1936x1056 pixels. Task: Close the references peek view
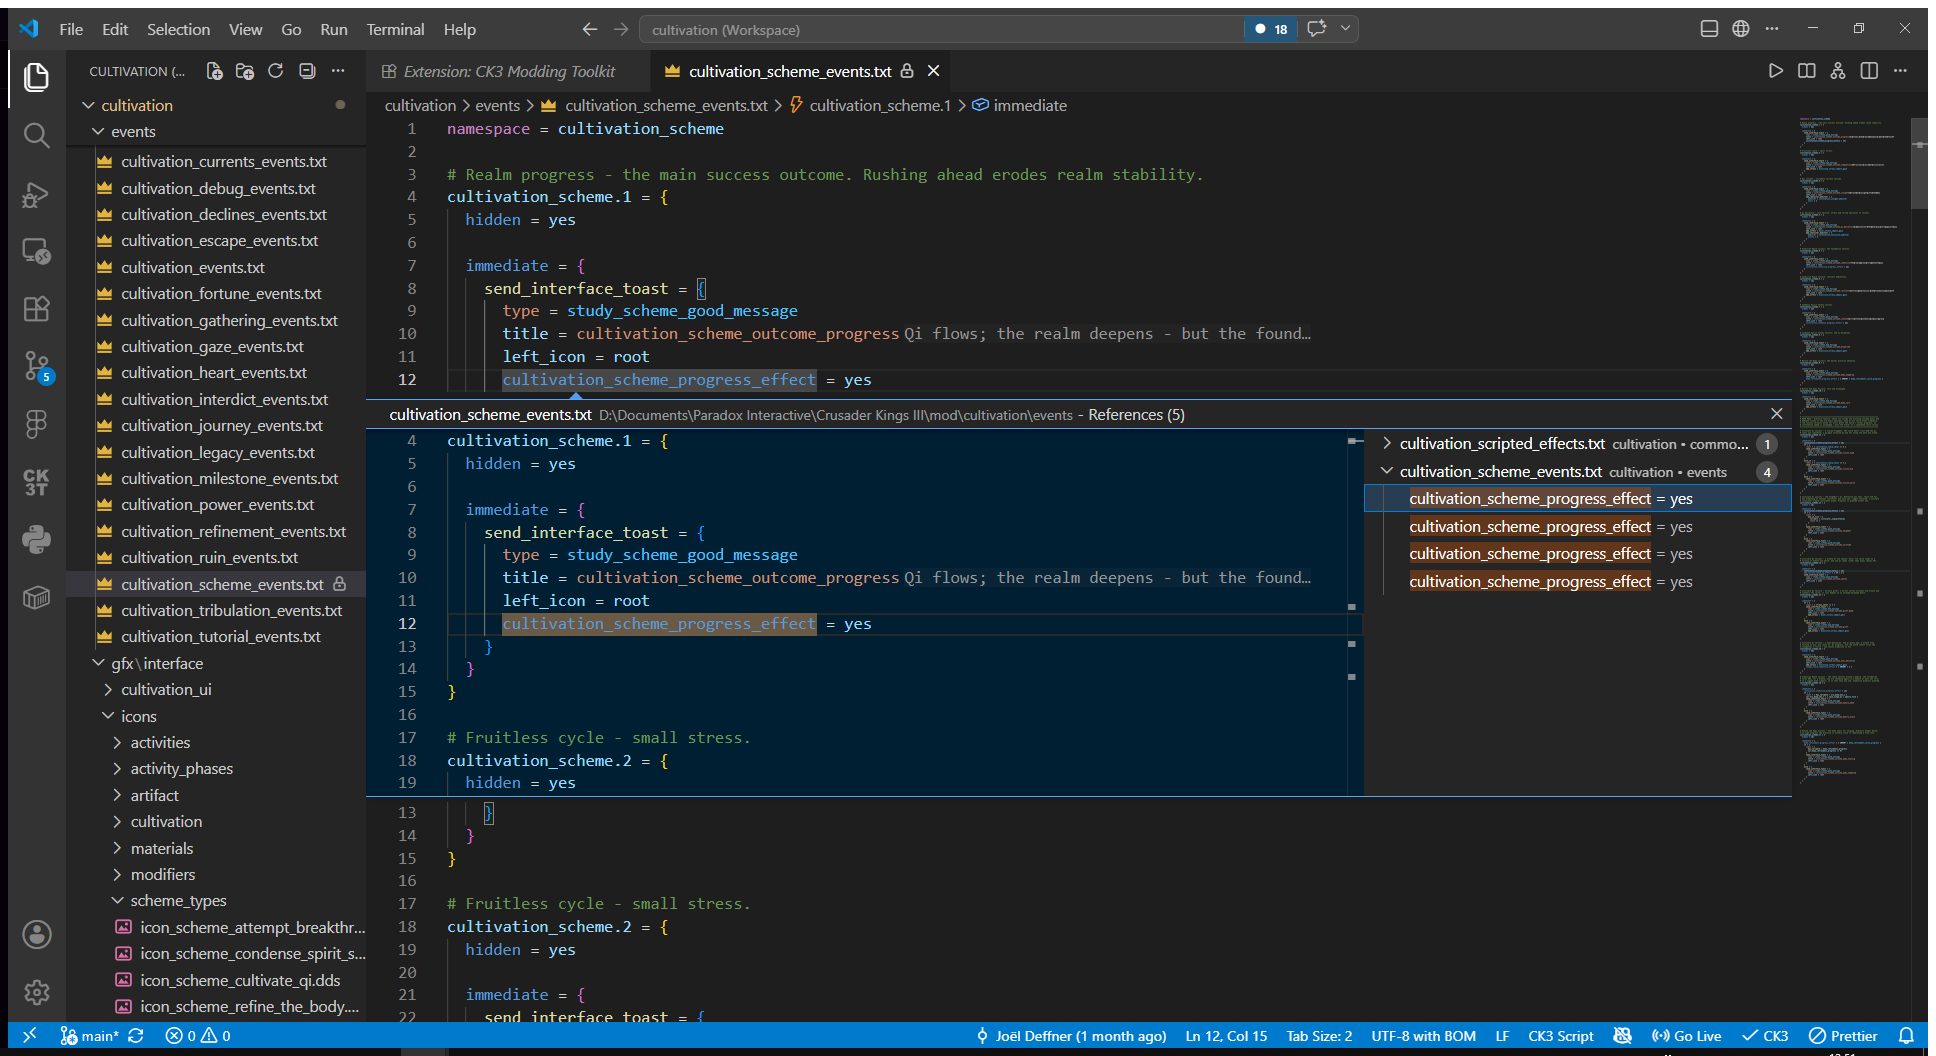coord(1776,414)
